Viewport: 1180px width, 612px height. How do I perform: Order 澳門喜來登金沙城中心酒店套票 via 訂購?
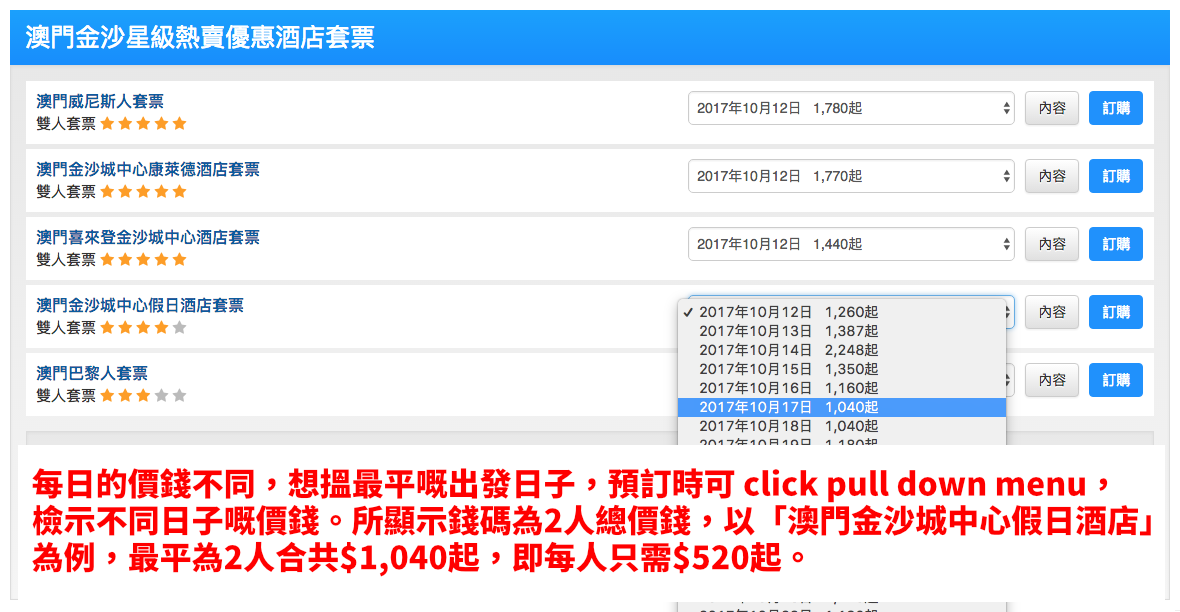[1116, 244]
